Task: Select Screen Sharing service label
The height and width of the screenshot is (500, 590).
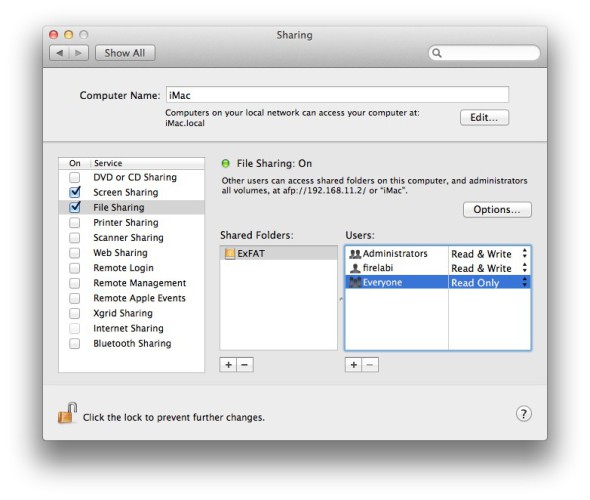Action: pos(126,192)
